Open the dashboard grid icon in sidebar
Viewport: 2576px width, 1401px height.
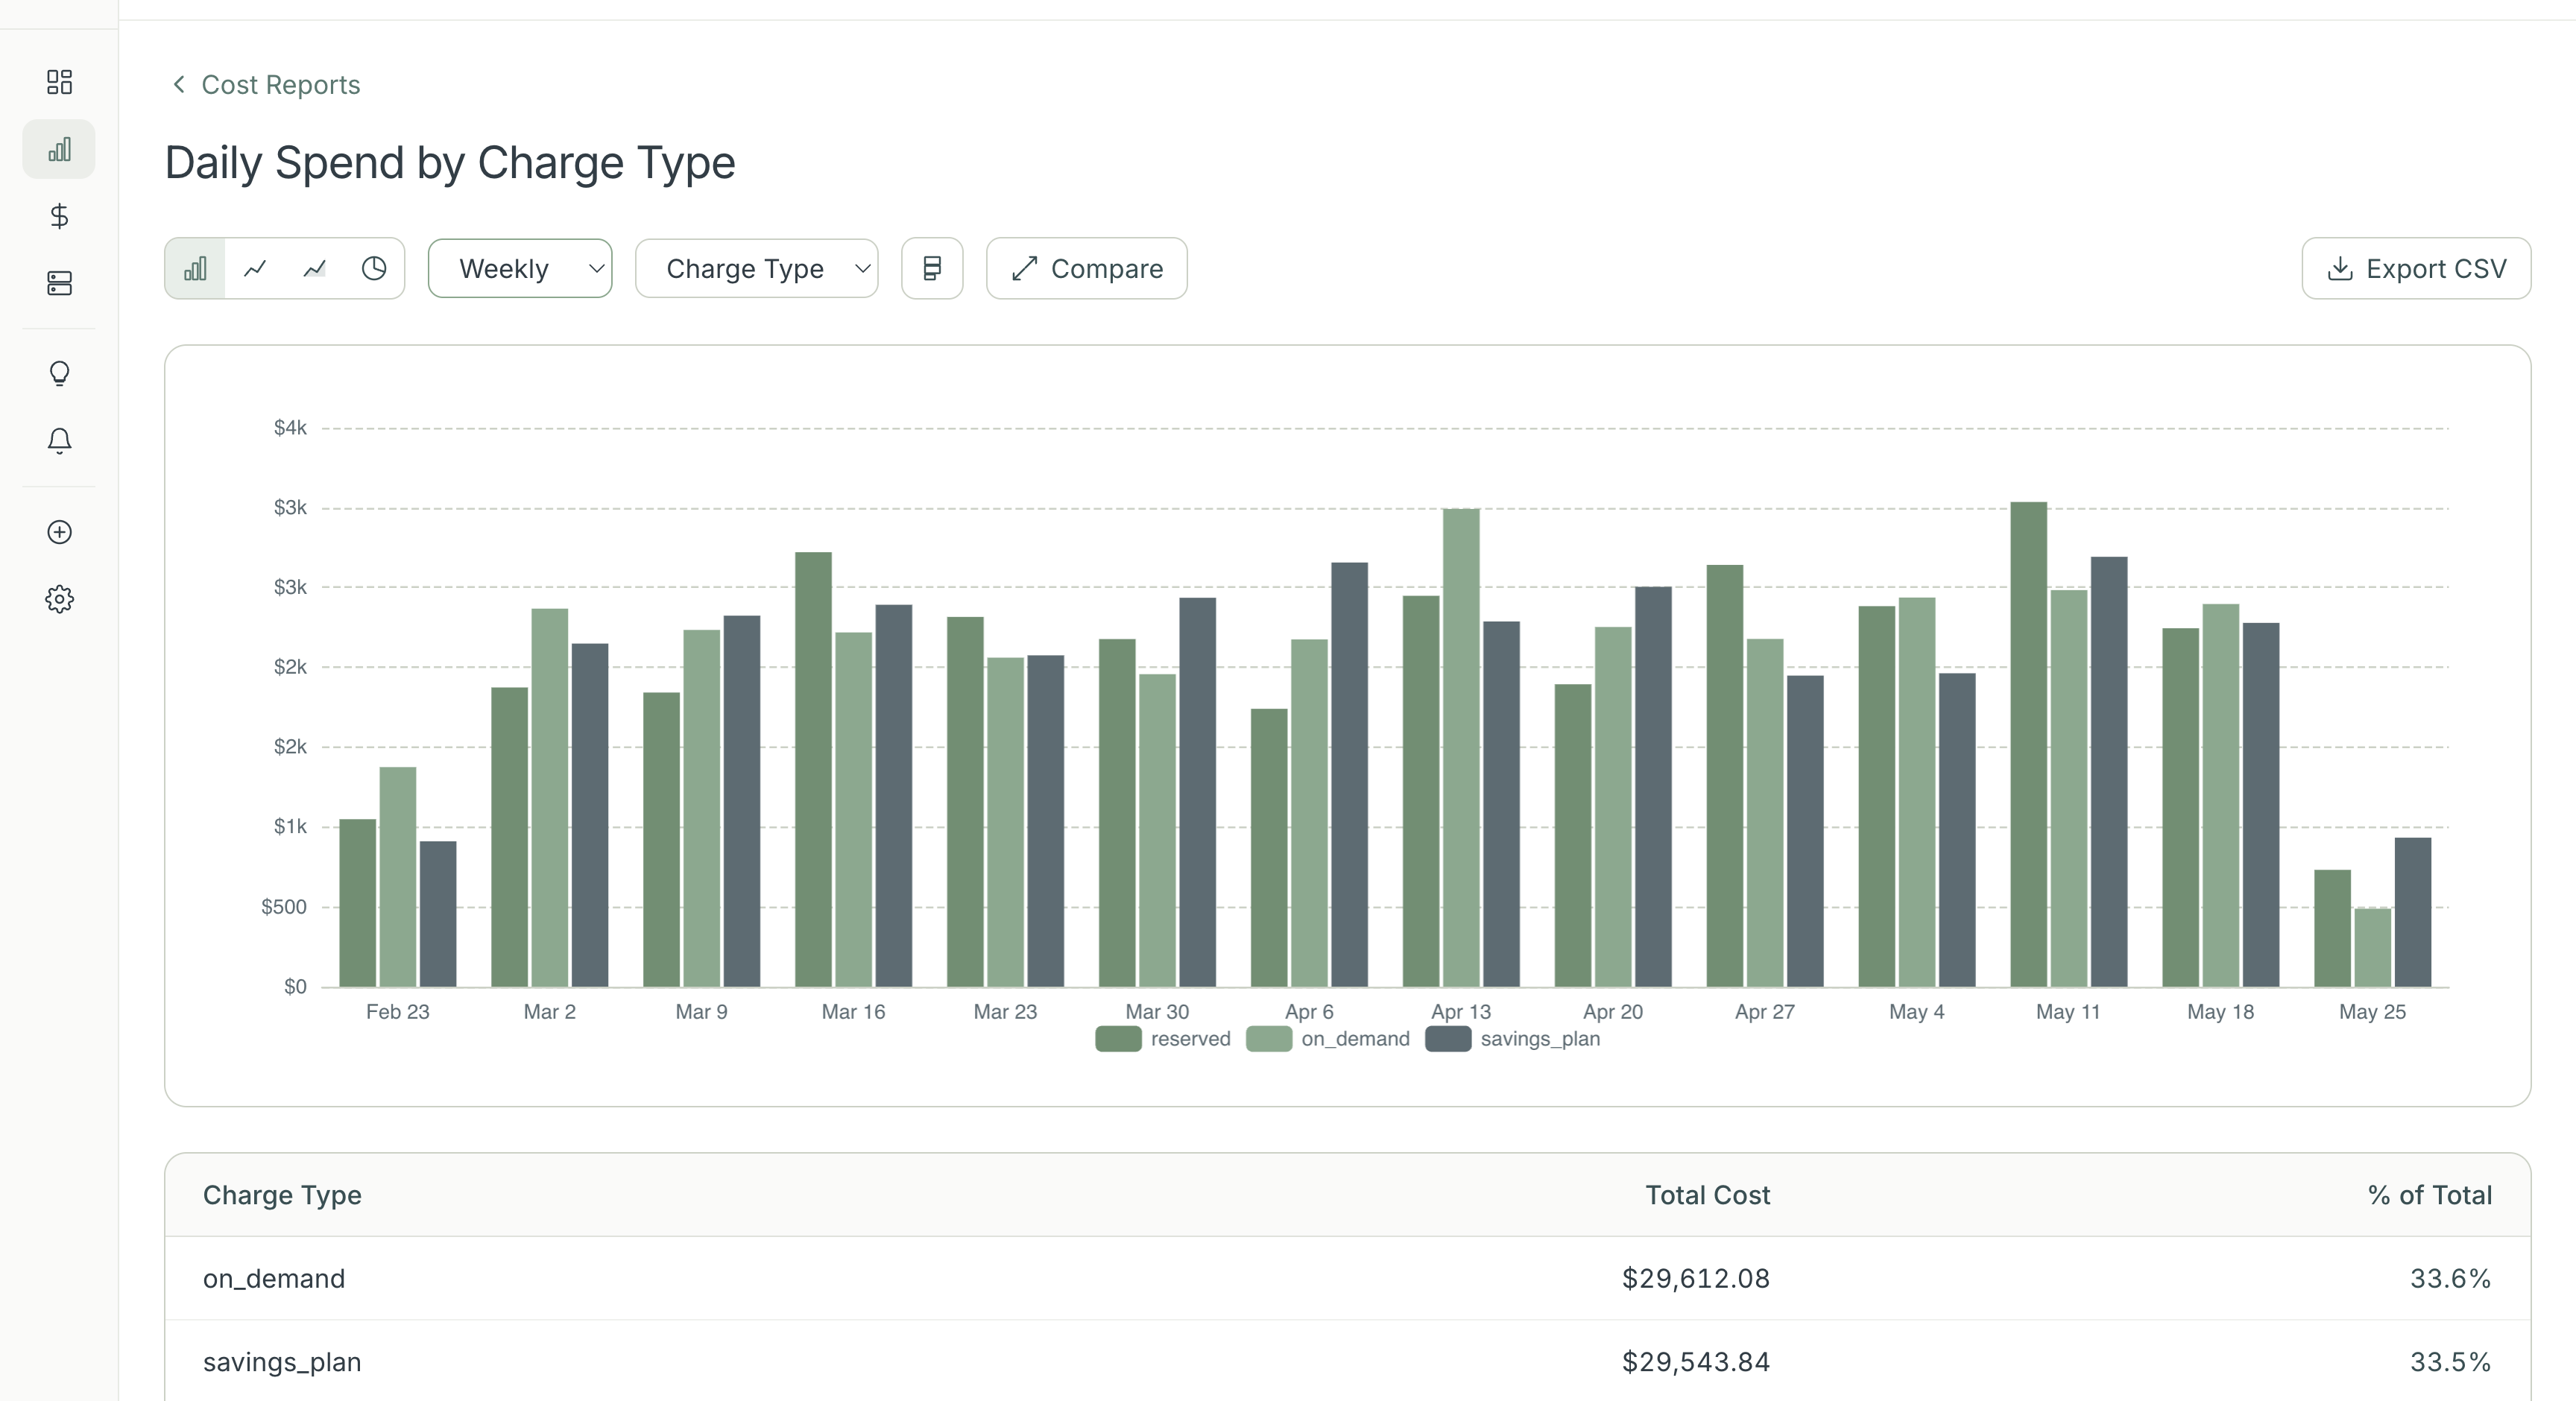coord(59,82)
